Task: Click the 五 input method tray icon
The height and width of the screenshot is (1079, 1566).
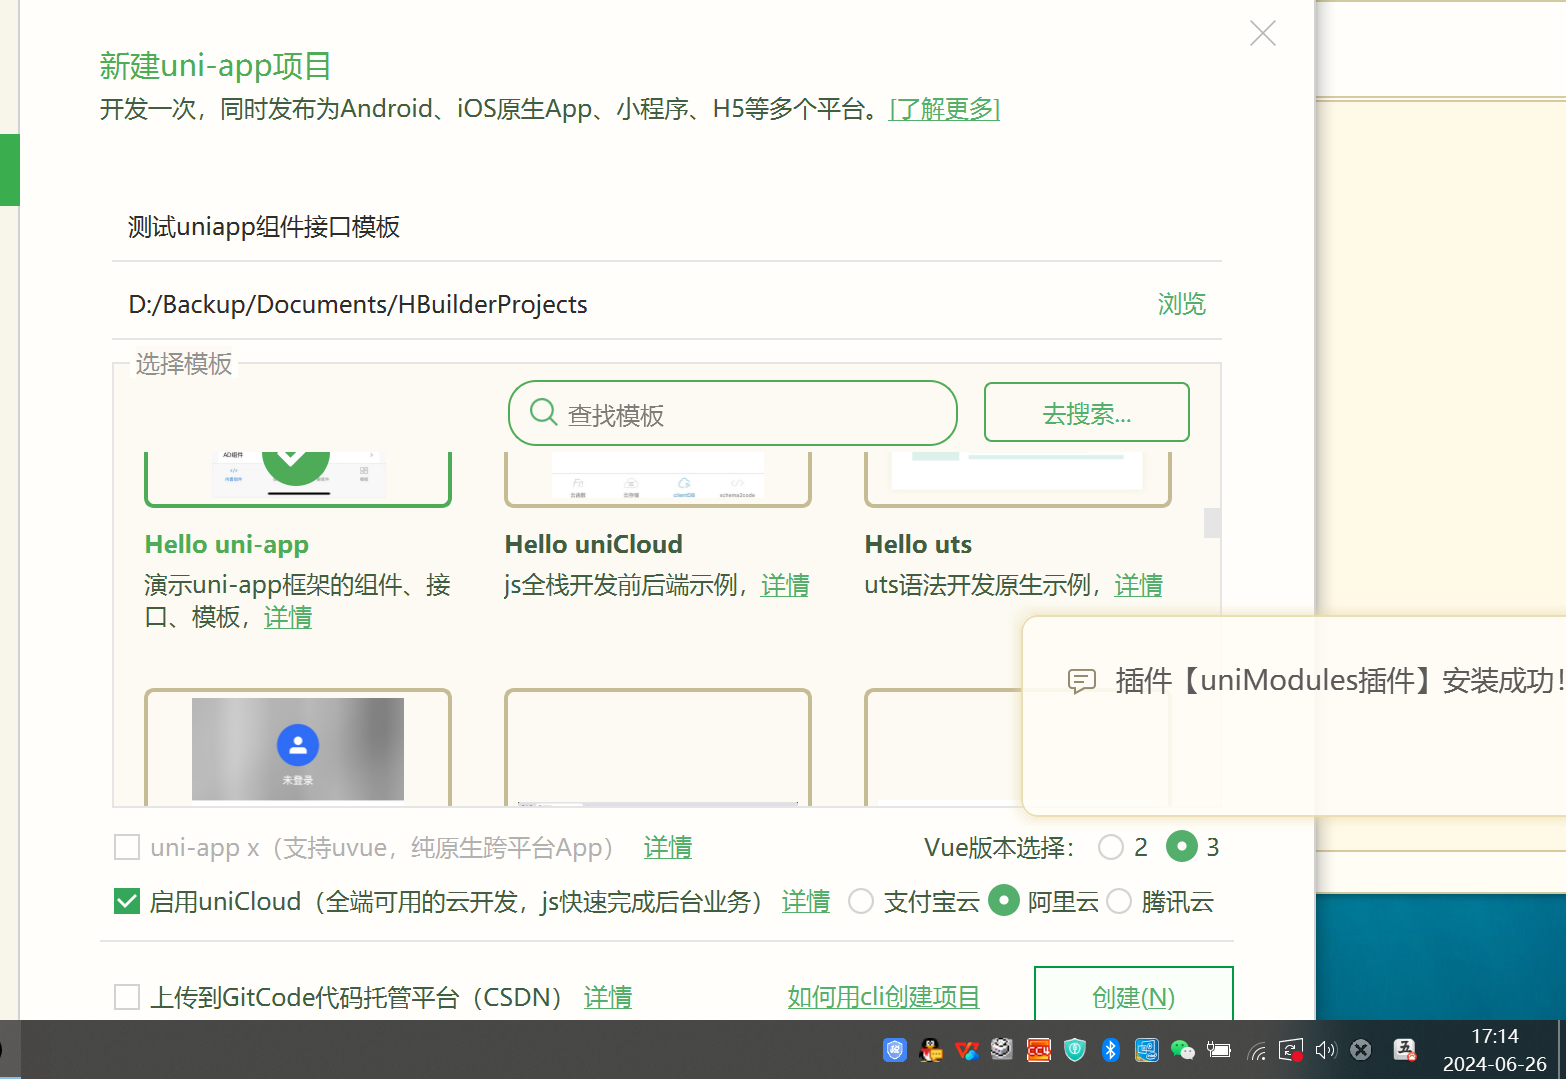Action: click(x=1405, y=1049)
